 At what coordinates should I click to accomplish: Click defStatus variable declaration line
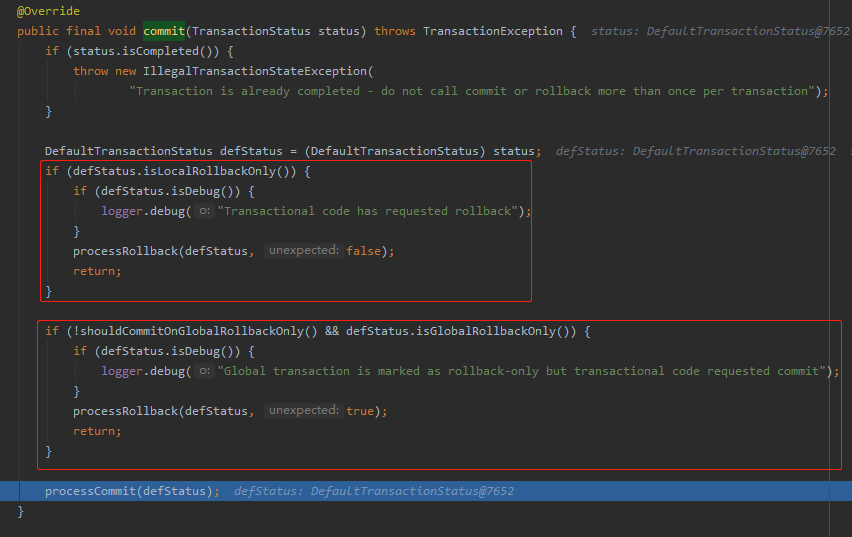(x=293, y=151)
